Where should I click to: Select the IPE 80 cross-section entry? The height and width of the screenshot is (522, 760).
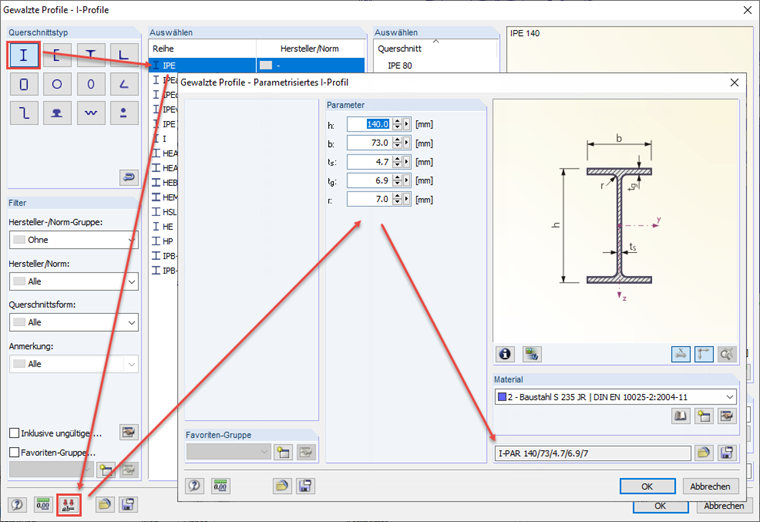point(400,65)
